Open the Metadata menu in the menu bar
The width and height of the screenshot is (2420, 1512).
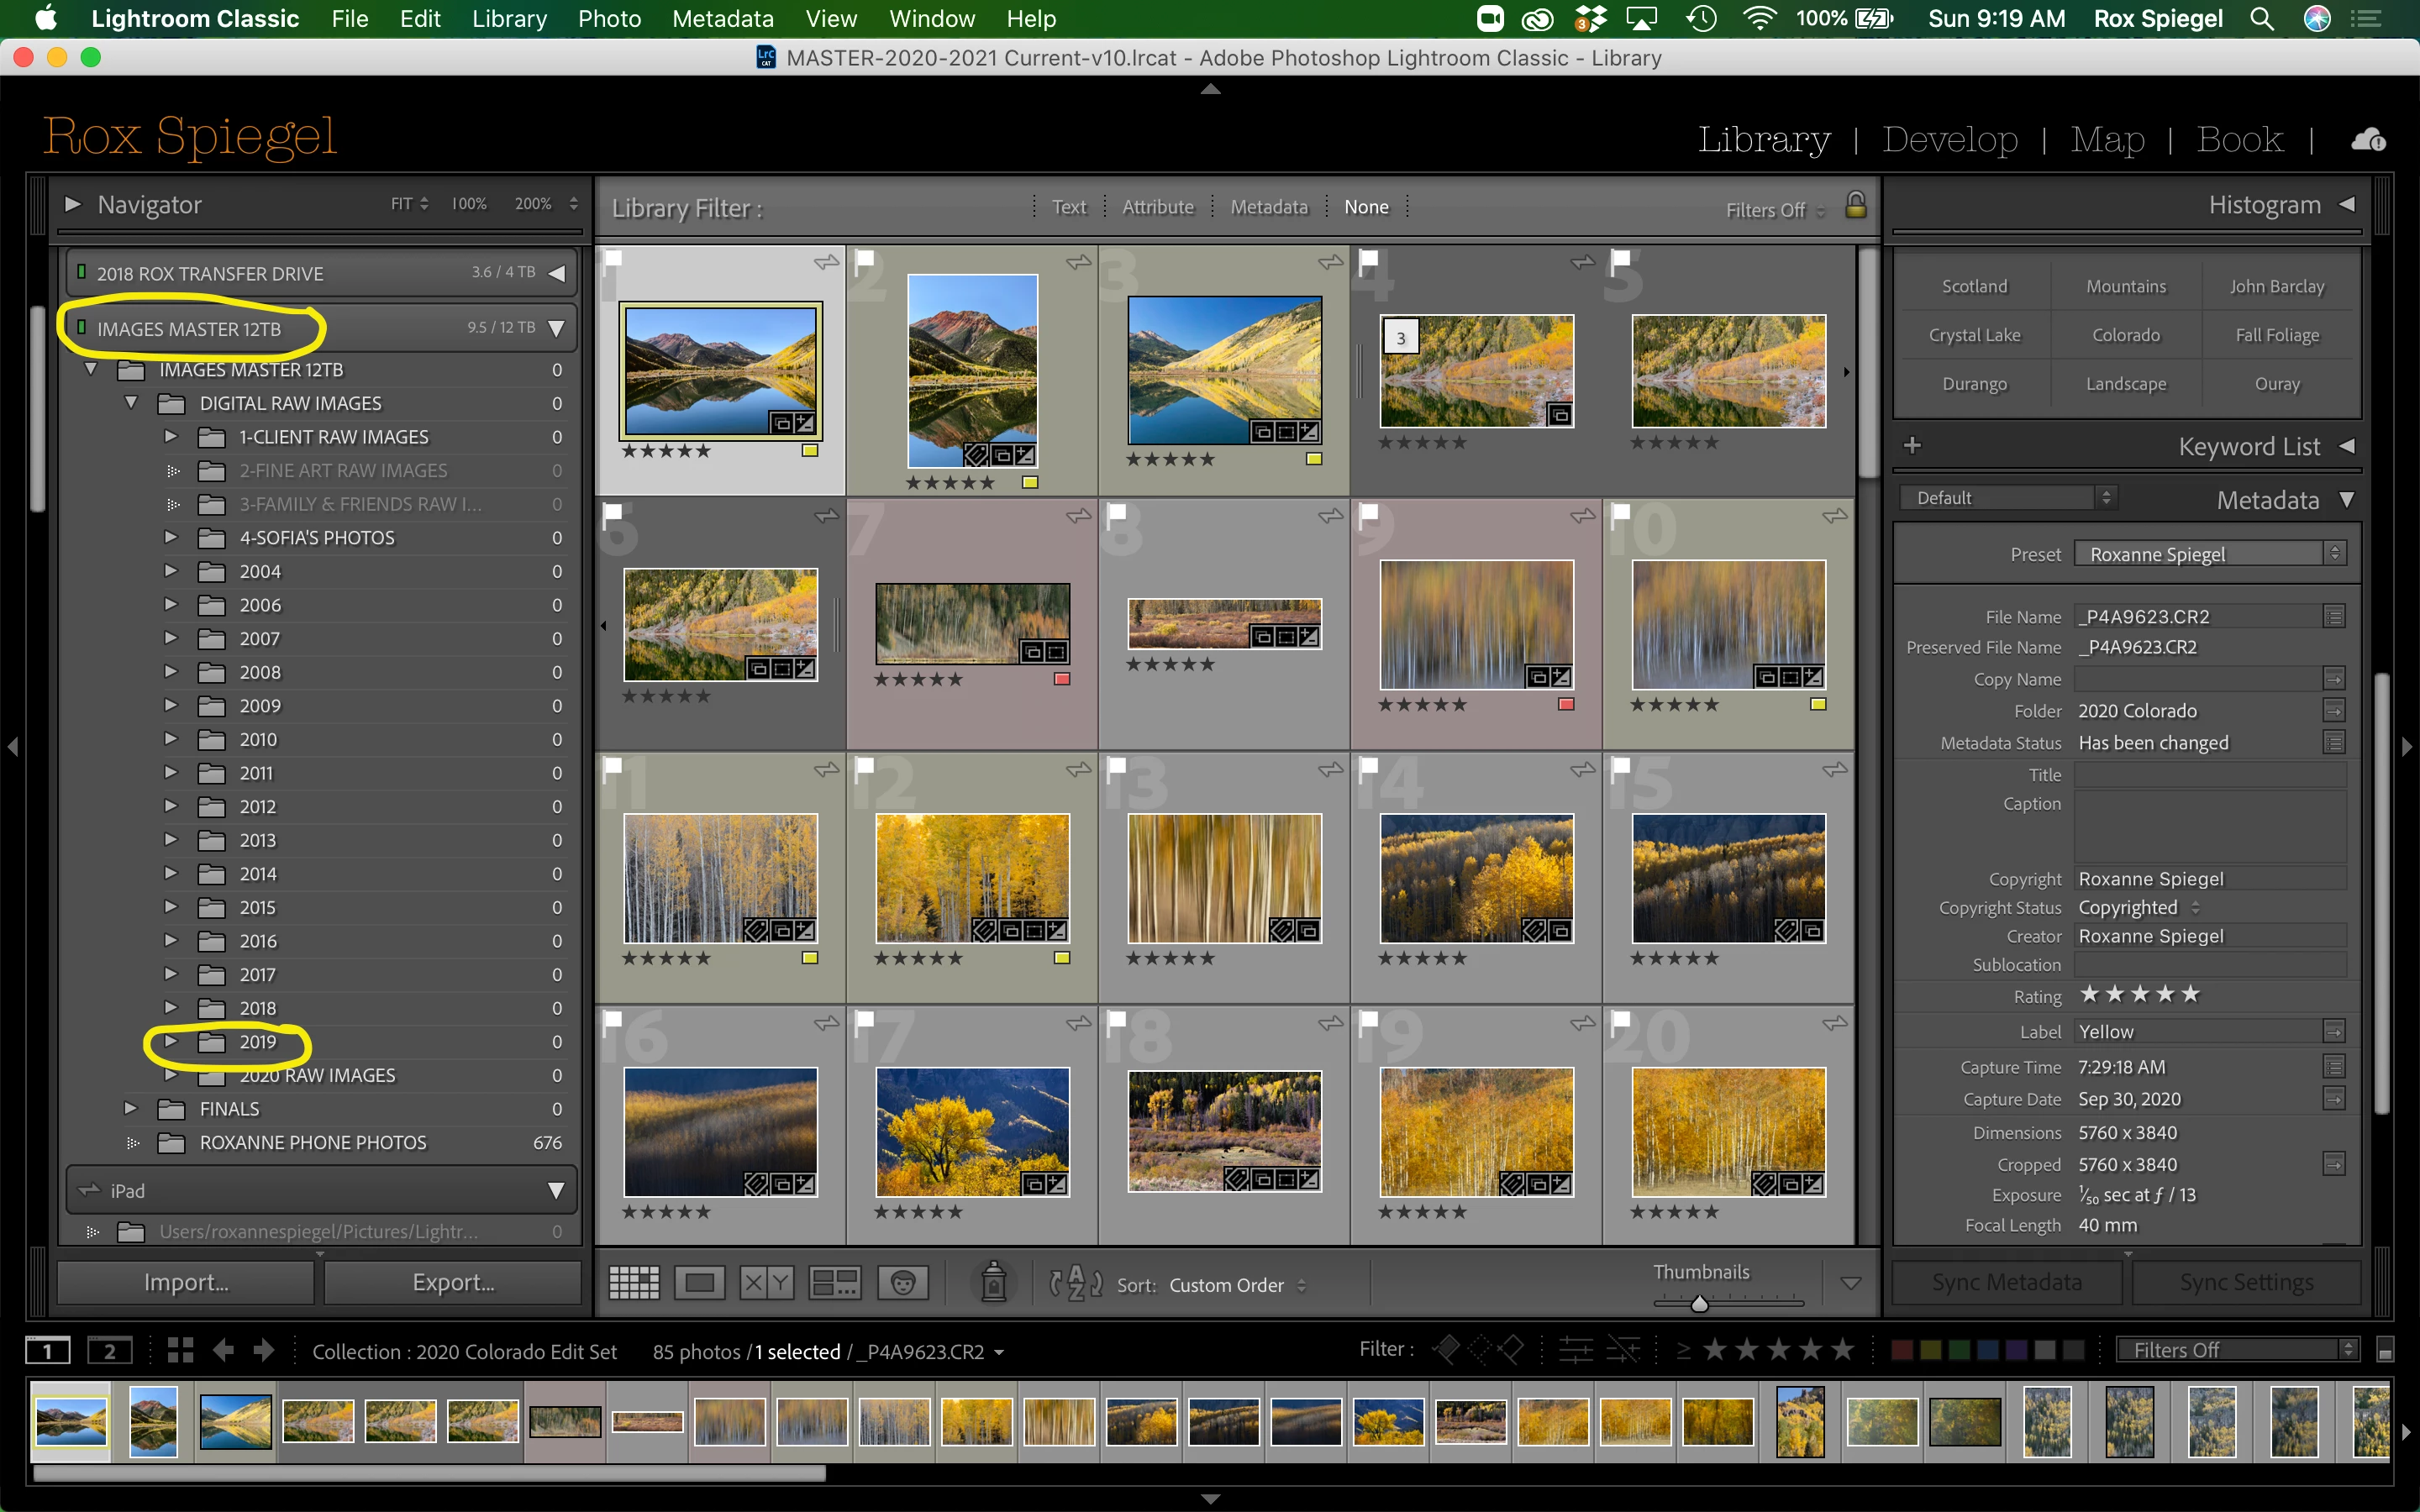tap(722, 19)
